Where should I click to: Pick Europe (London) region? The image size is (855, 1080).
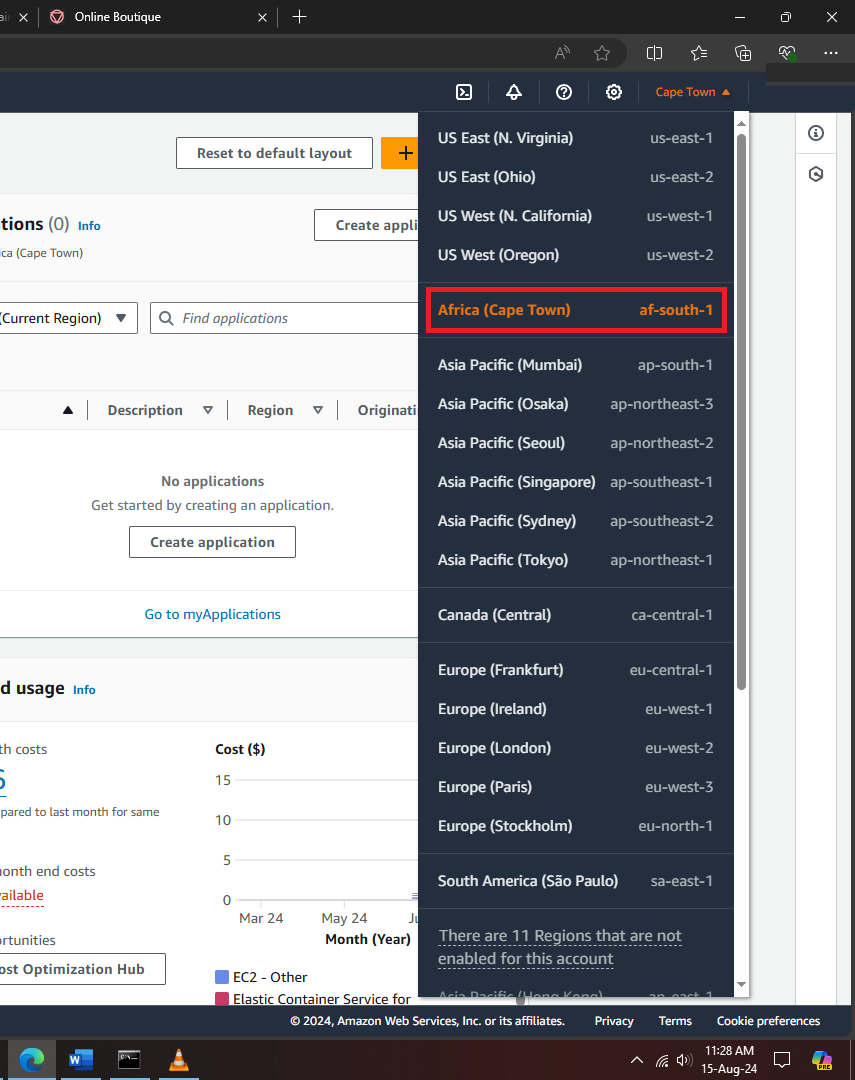tap(575, 748)
